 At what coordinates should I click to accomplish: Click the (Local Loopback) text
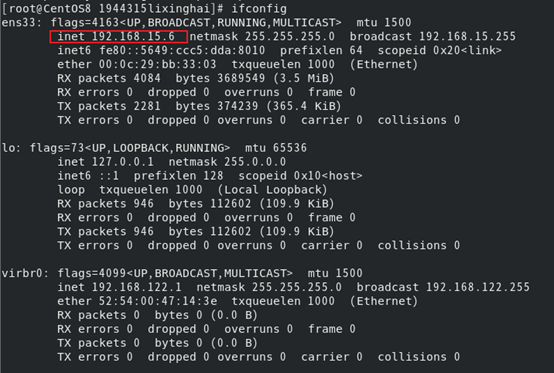[x=272, y=190]
